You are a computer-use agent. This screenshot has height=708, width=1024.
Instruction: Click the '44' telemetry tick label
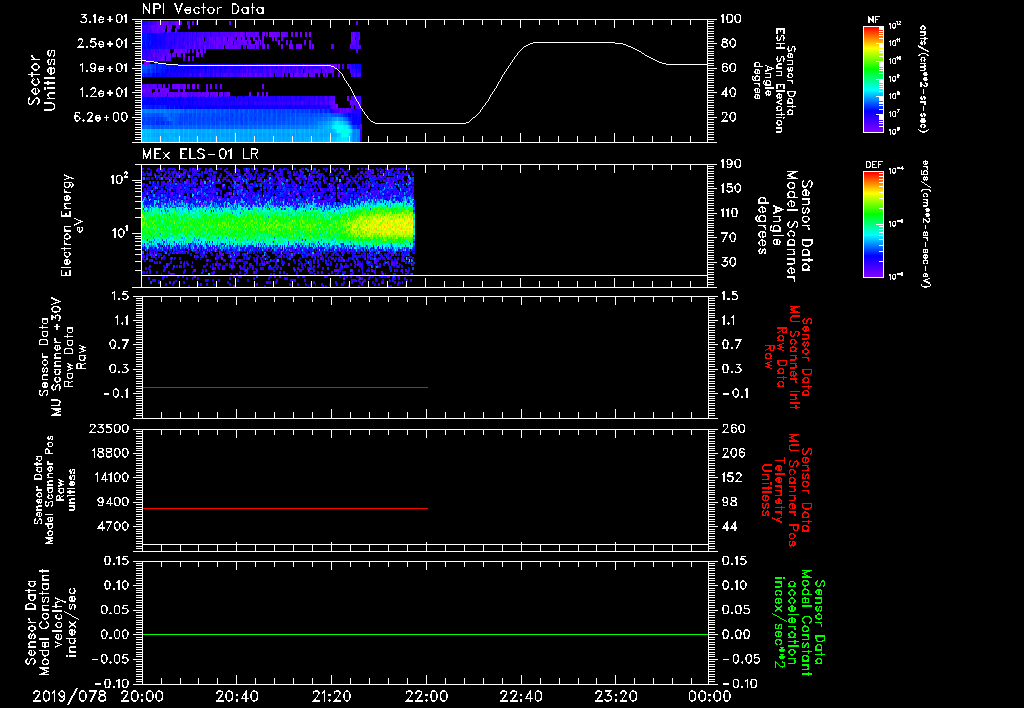pyautogui.click(x=729, y=526)
